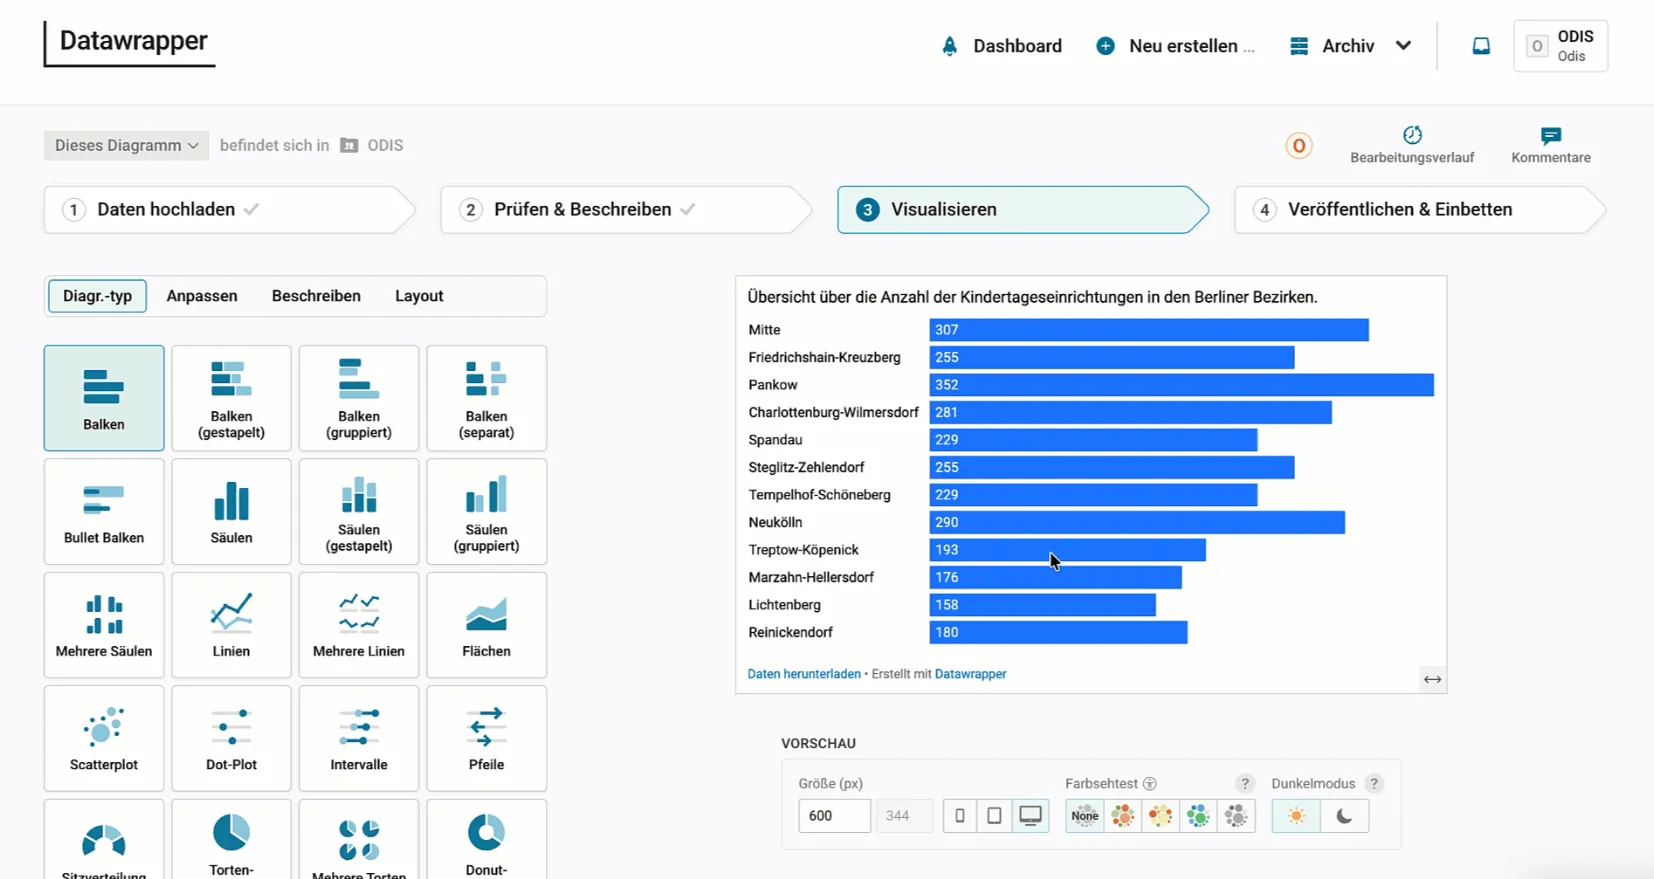
Task: Click the Dunkelmodus help question mark
Action: pos(1374,784)
